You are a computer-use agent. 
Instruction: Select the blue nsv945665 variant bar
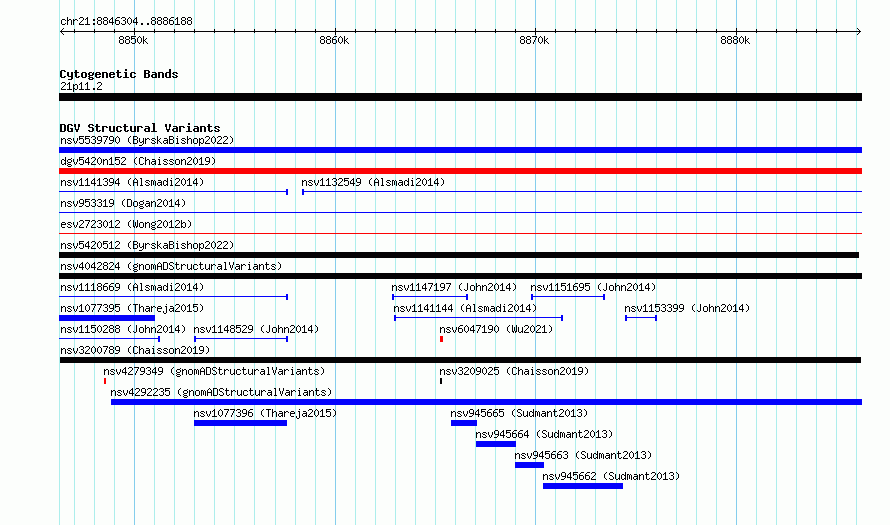pyautogui.click(x=464, y=423)
